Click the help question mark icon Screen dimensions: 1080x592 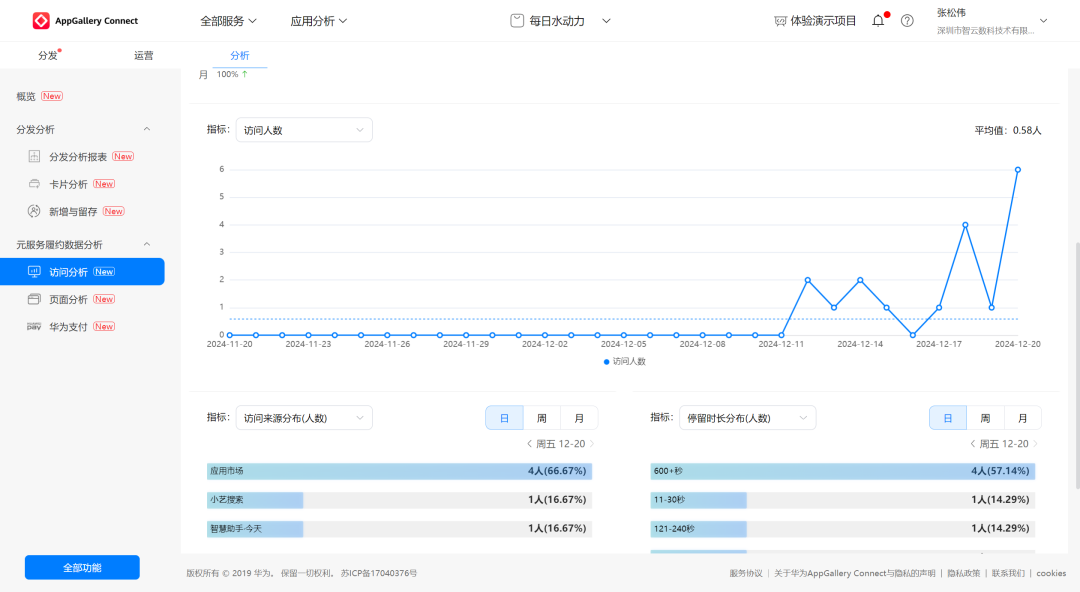click(x=907, y=21)
